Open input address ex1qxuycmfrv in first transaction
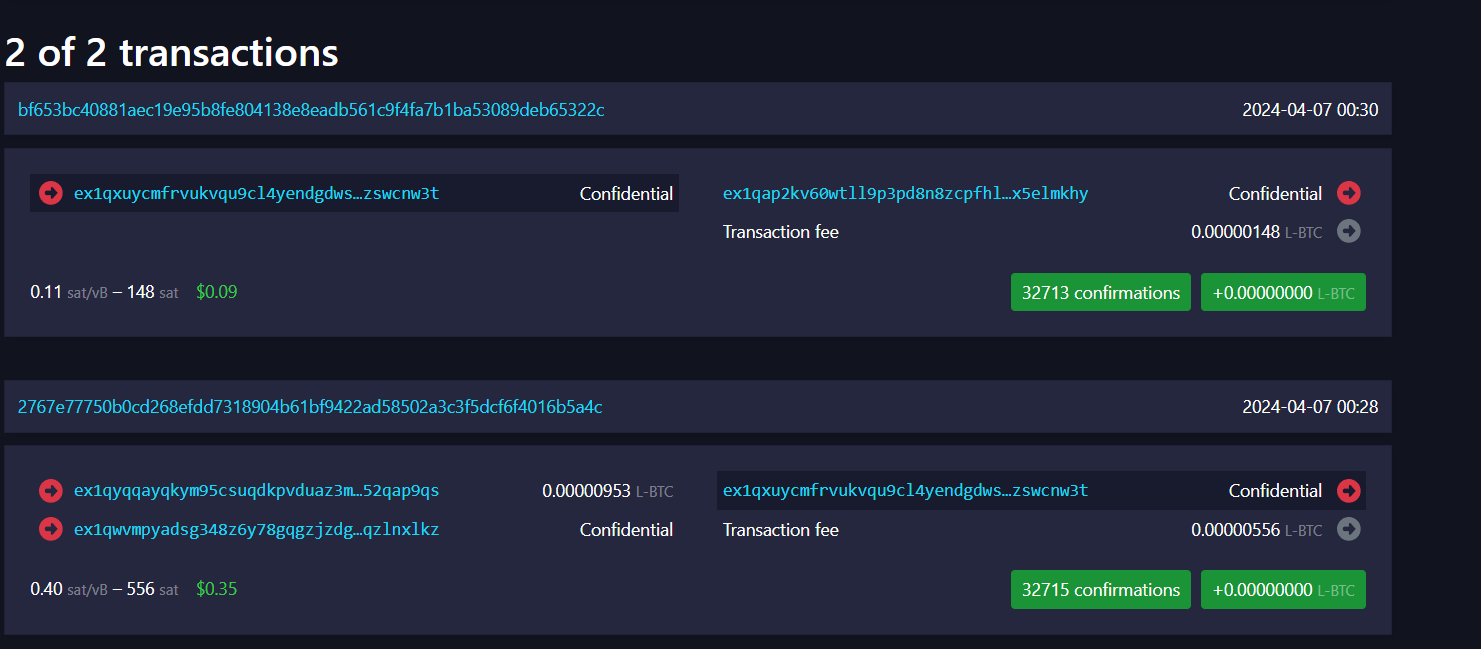This screenshot has height=649, width=1481. point(256,193)
